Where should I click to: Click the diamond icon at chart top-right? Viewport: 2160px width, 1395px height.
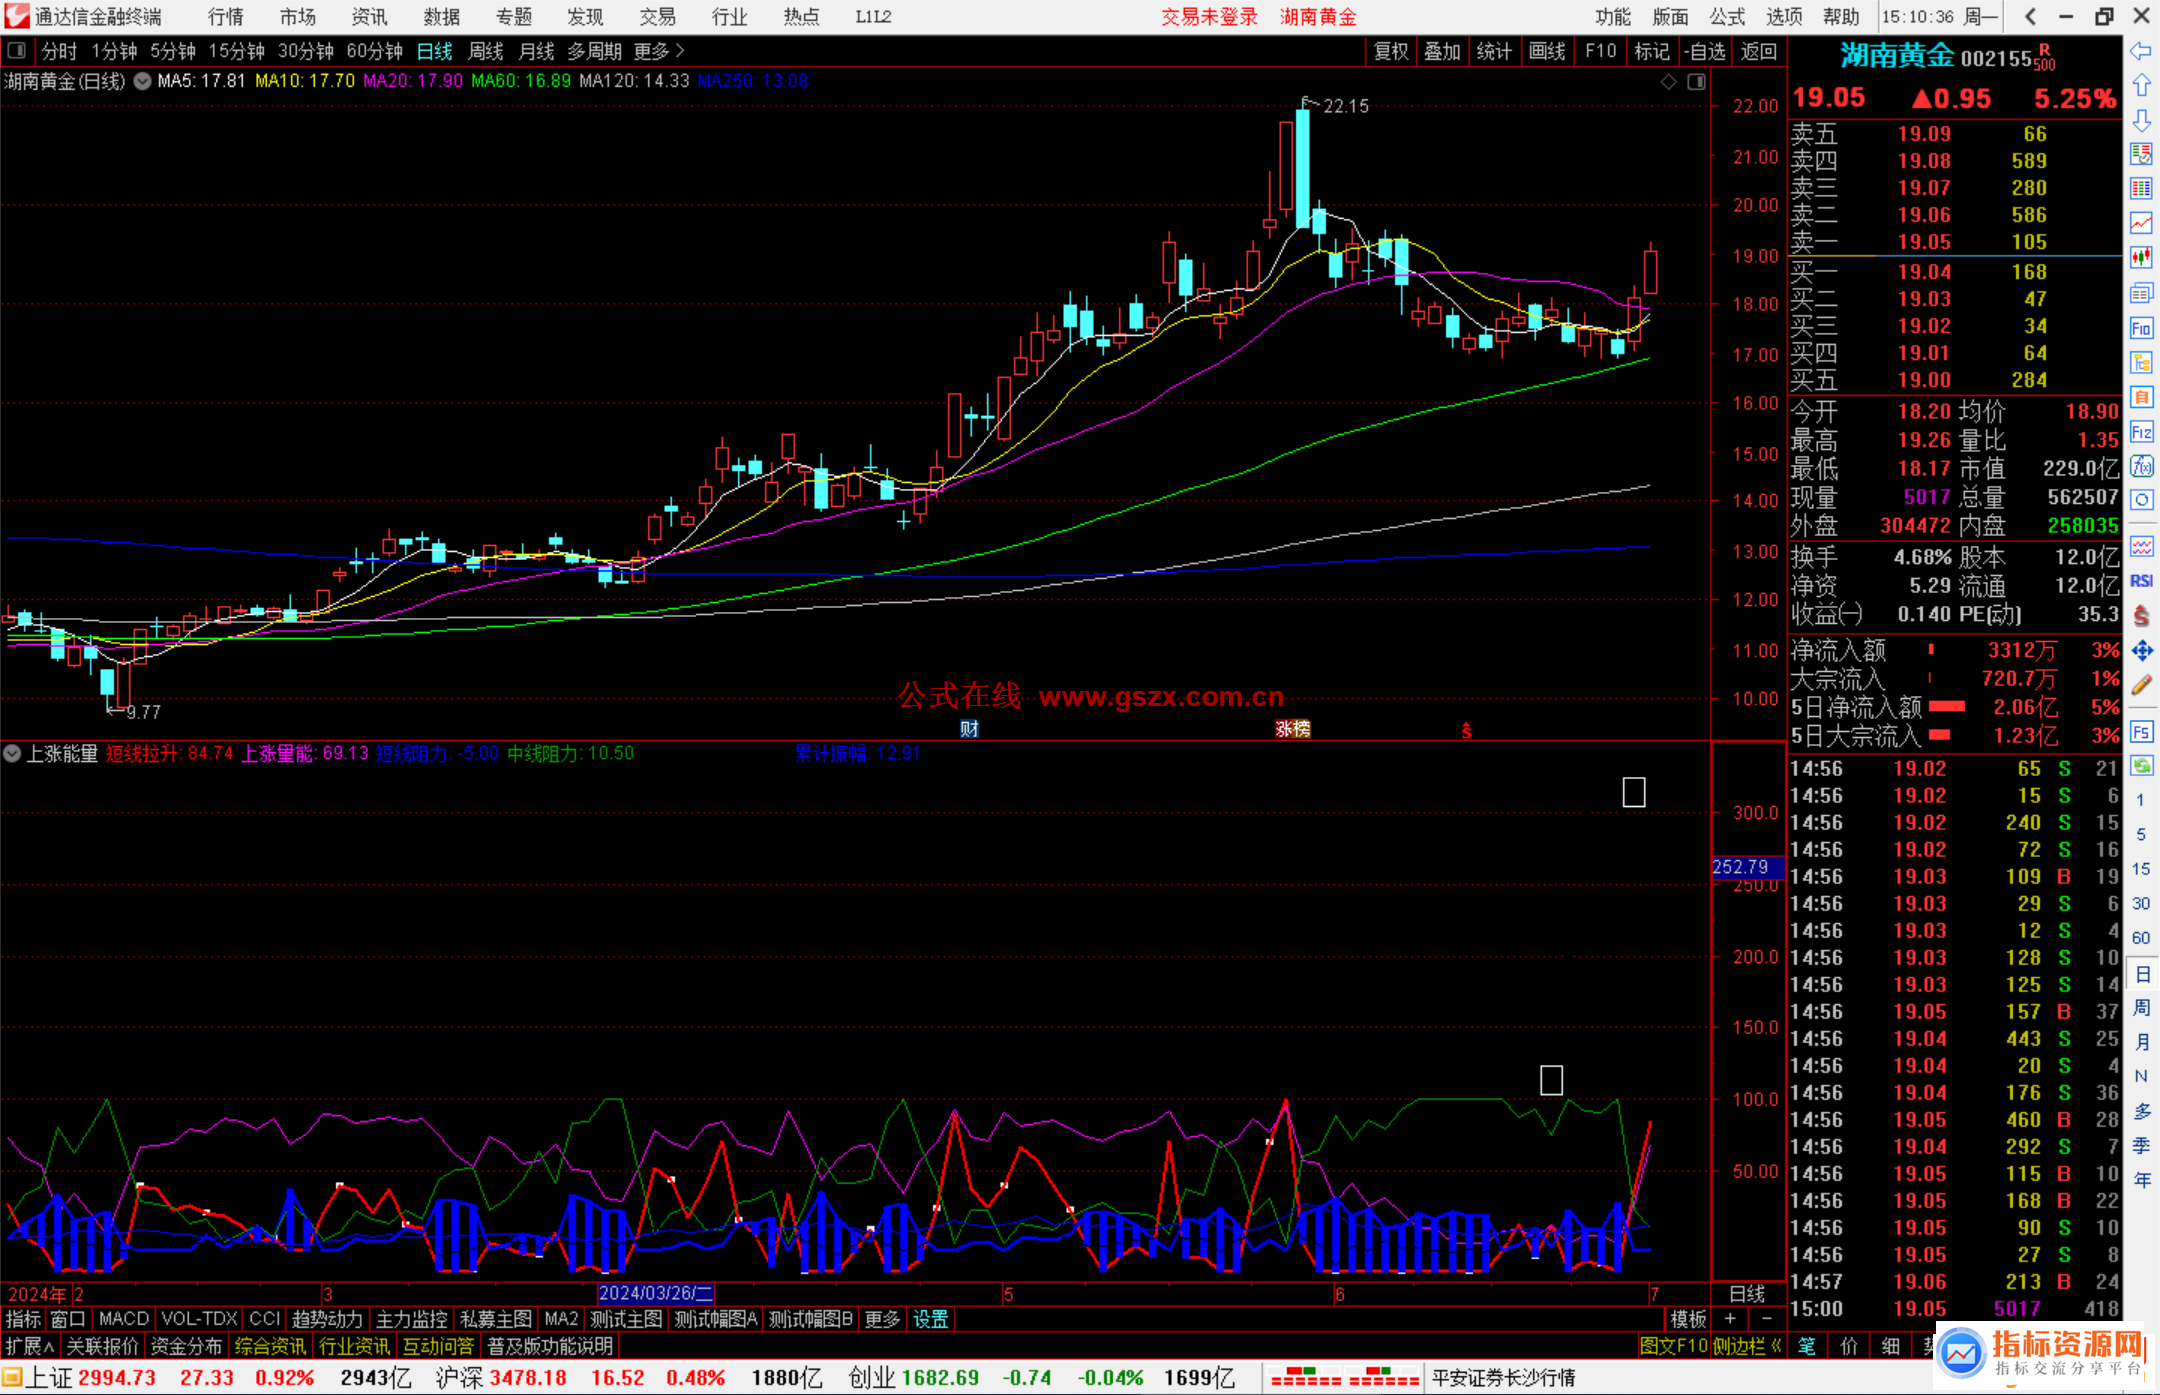(x=1668, y=82)
